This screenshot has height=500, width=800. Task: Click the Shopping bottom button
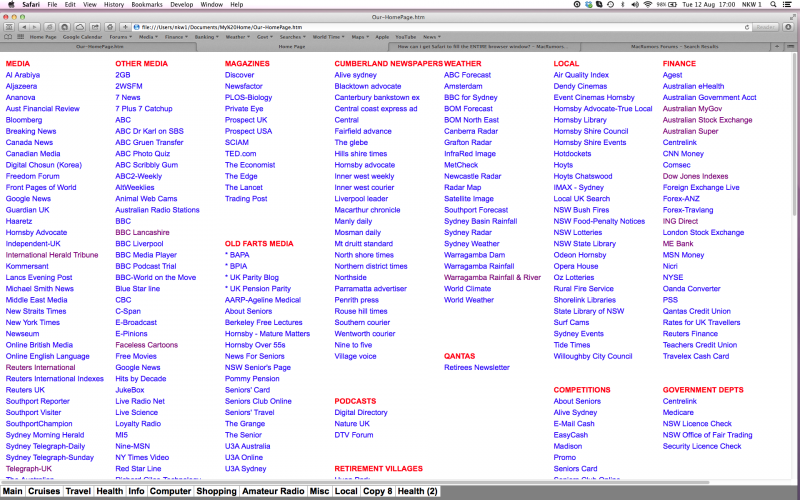pos(216,491)
